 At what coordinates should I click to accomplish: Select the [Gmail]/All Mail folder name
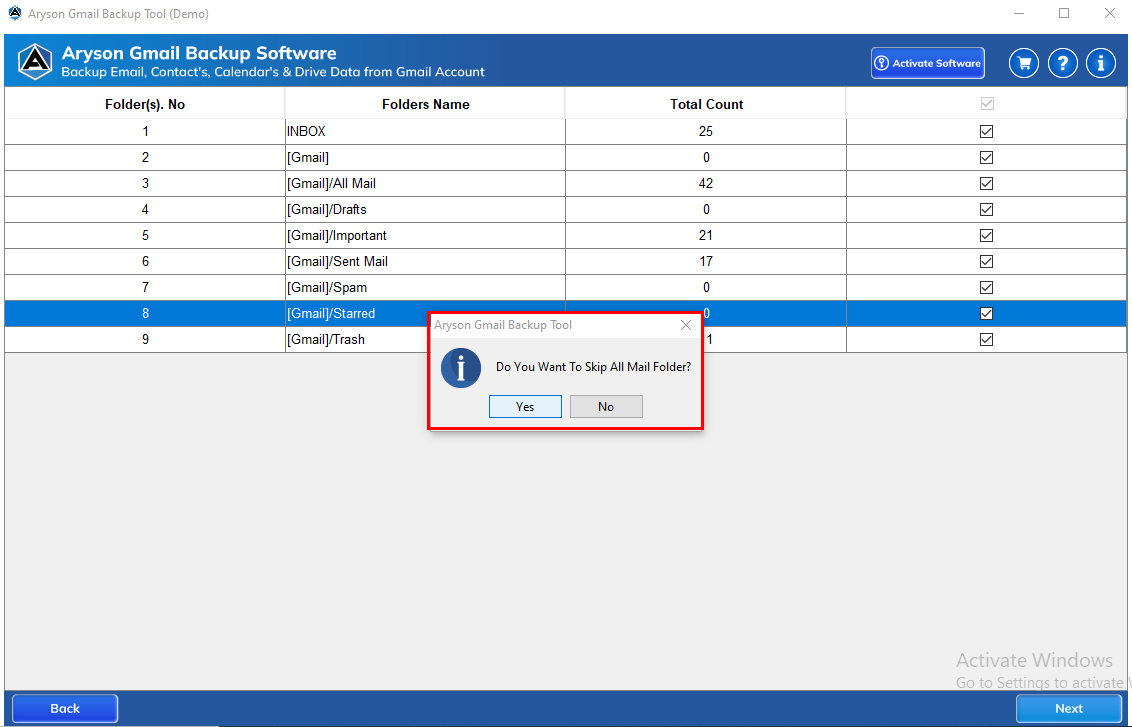click(x=331, y=183)
